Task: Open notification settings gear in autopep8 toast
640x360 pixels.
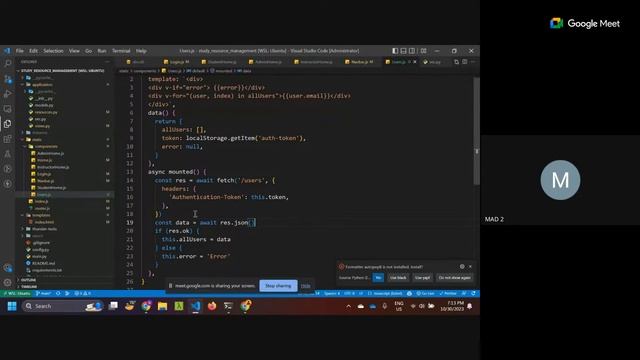Action: pos(462,267)
